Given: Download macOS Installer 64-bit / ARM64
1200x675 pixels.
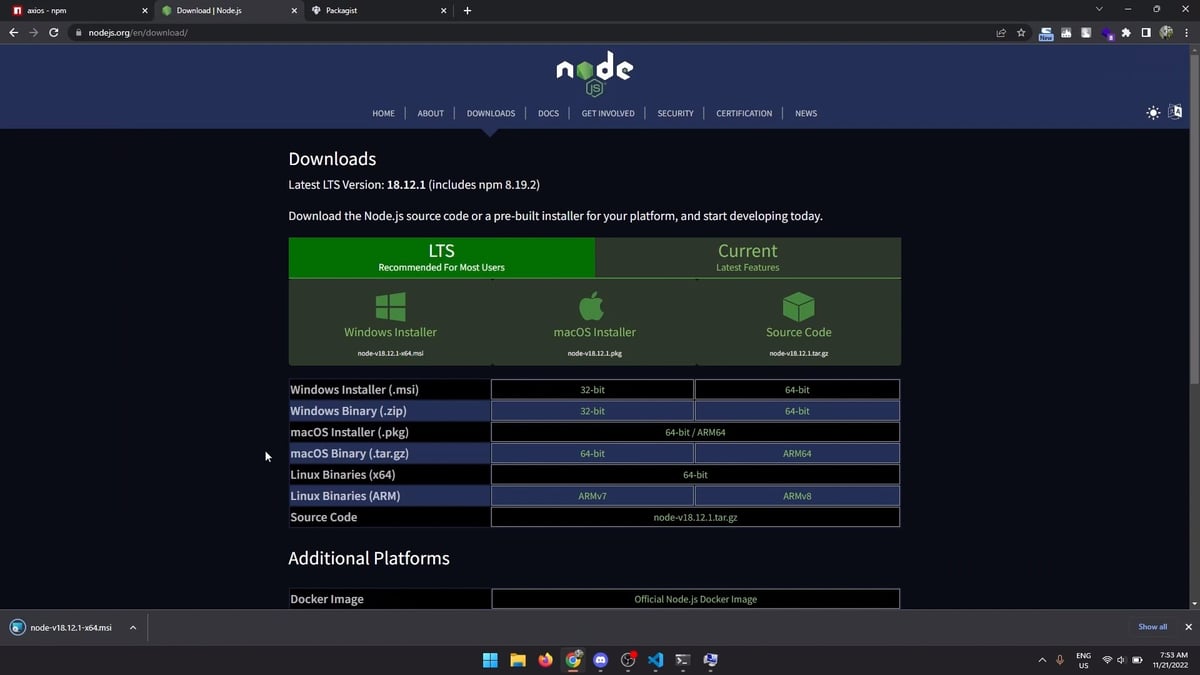Looking at the screenshot, I should pos(695,432).
